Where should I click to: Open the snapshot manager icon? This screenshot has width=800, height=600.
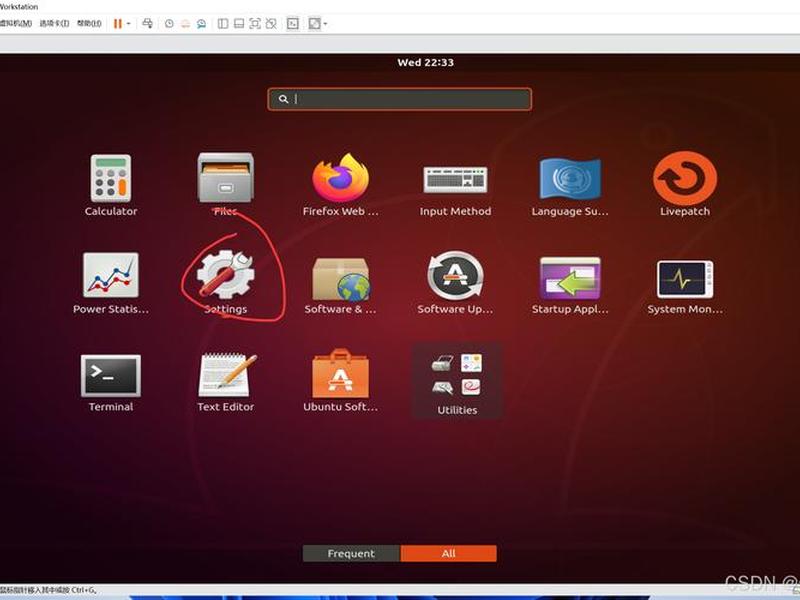tap(202, 23)
